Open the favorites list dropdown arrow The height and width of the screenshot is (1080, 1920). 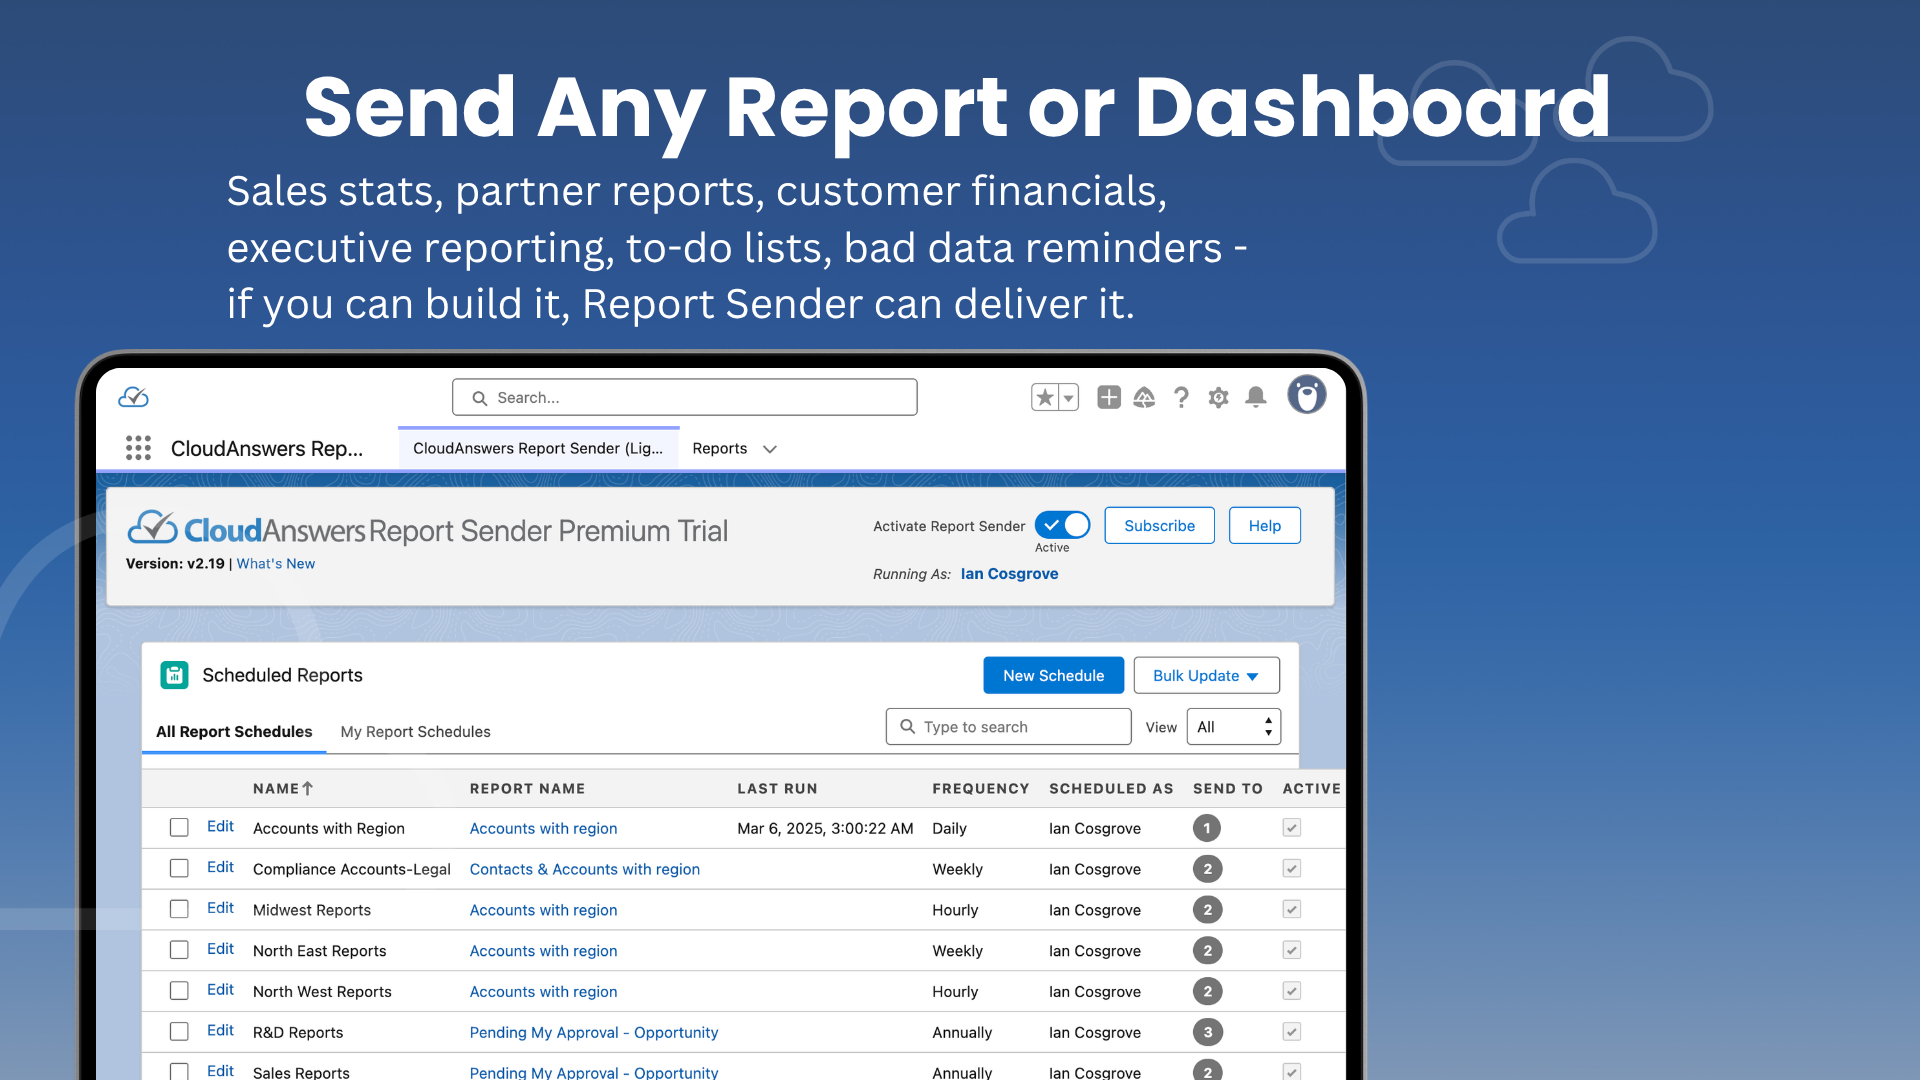pos(1069,397)
